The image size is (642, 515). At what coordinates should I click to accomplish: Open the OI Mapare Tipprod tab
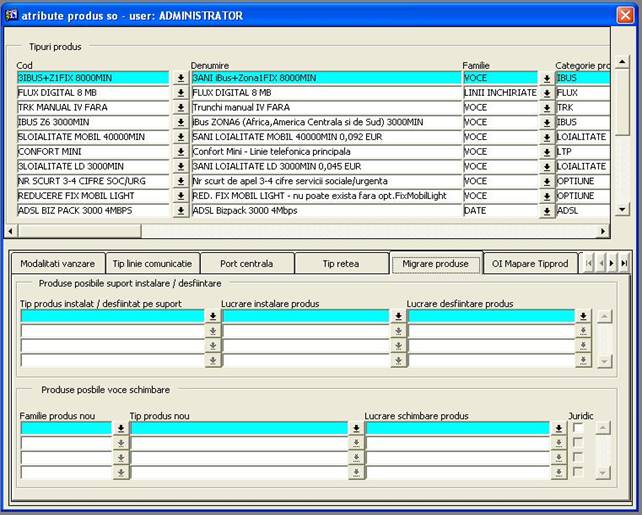[530, 264]
